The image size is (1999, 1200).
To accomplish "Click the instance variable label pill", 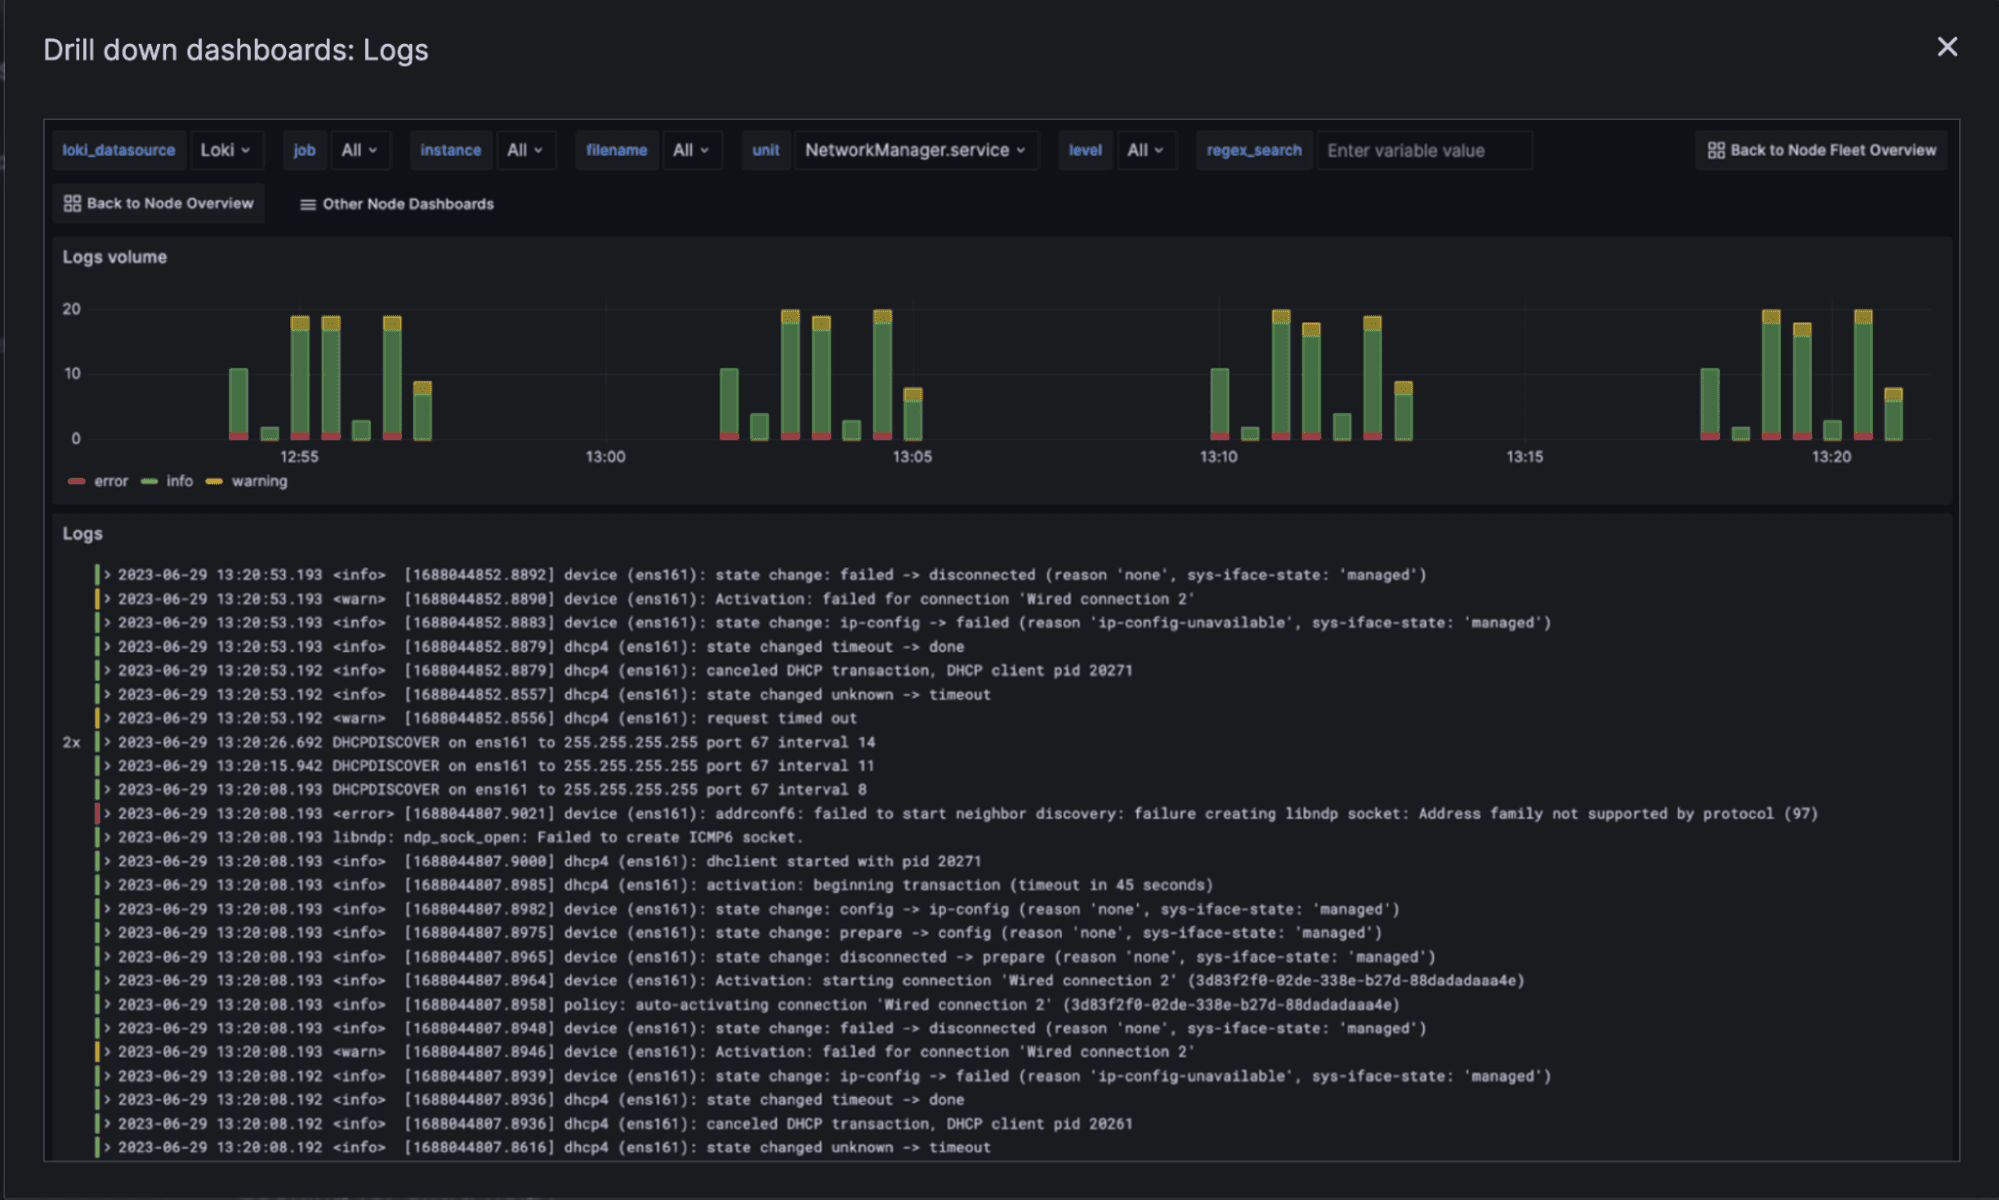I will coord(450,149).
